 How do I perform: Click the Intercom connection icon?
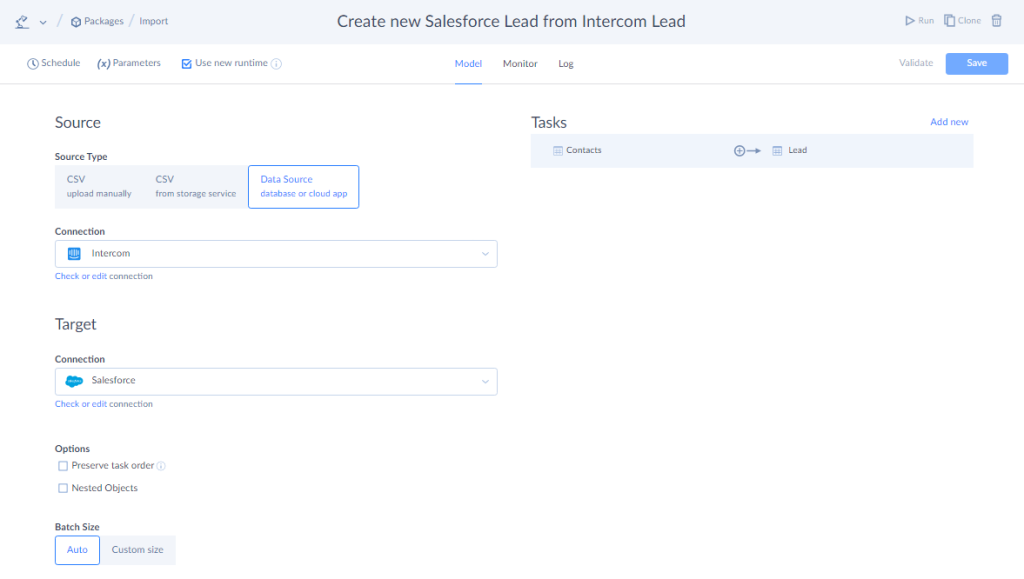click(x=74, y=254)
